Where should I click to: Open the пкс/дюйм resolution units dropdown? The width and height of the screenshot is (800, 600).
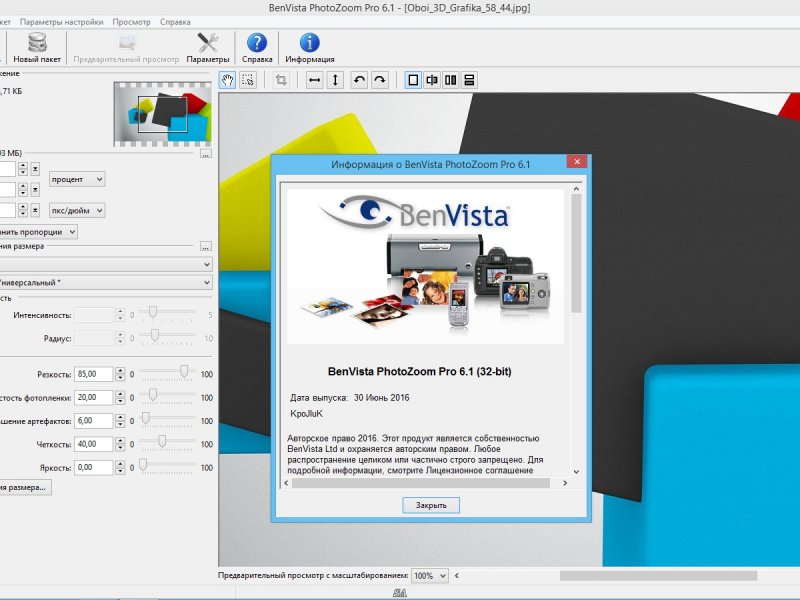pyautogui.click(x=77, y=210)
